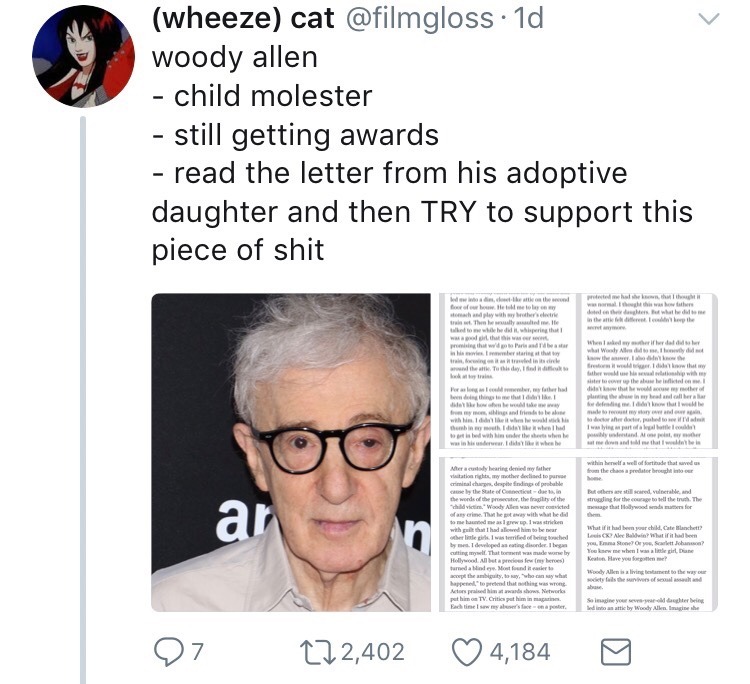This screenshot has height=684, width=750.
Task: Expand the tweet options chevron menu
Action: click(708, 19)
